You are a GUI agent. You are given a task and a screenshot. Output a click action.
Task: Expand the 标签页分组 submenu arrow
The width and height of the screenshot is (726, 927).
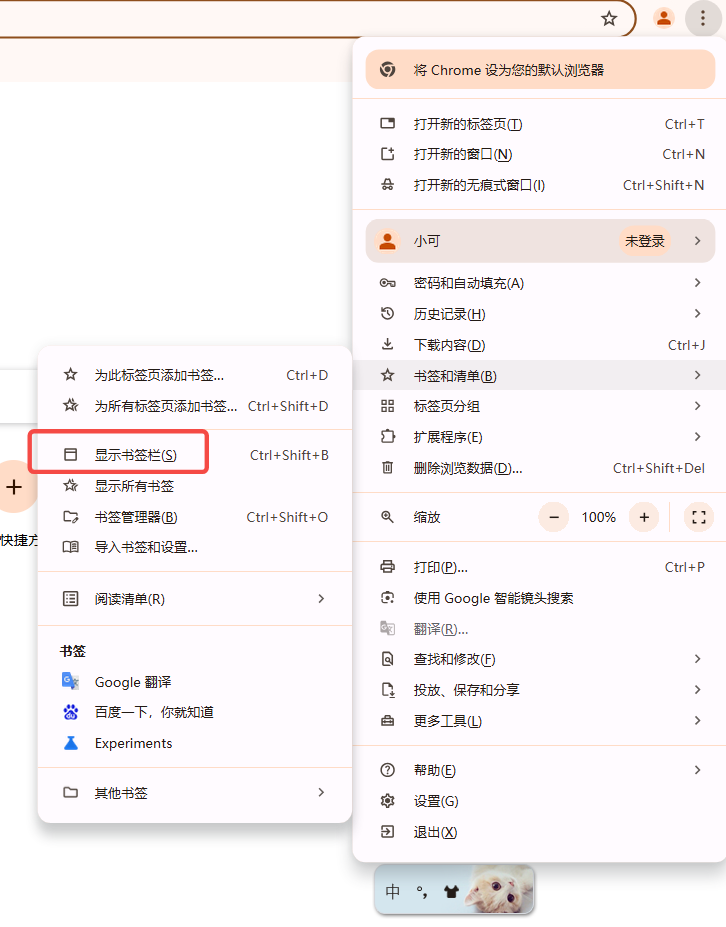coord(698,406)
